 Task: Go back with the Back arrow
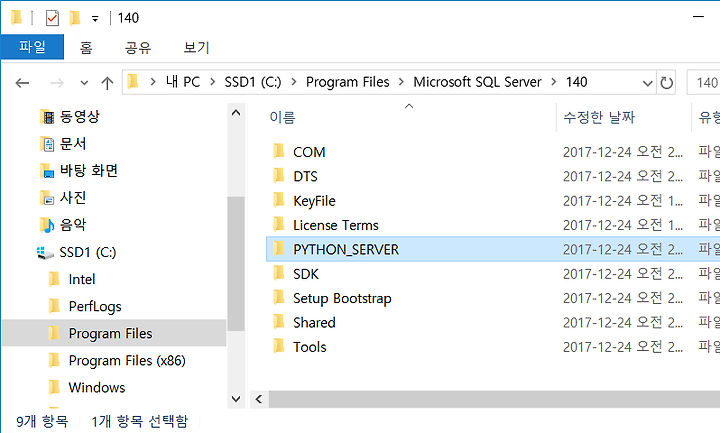(x=22, y=83)
